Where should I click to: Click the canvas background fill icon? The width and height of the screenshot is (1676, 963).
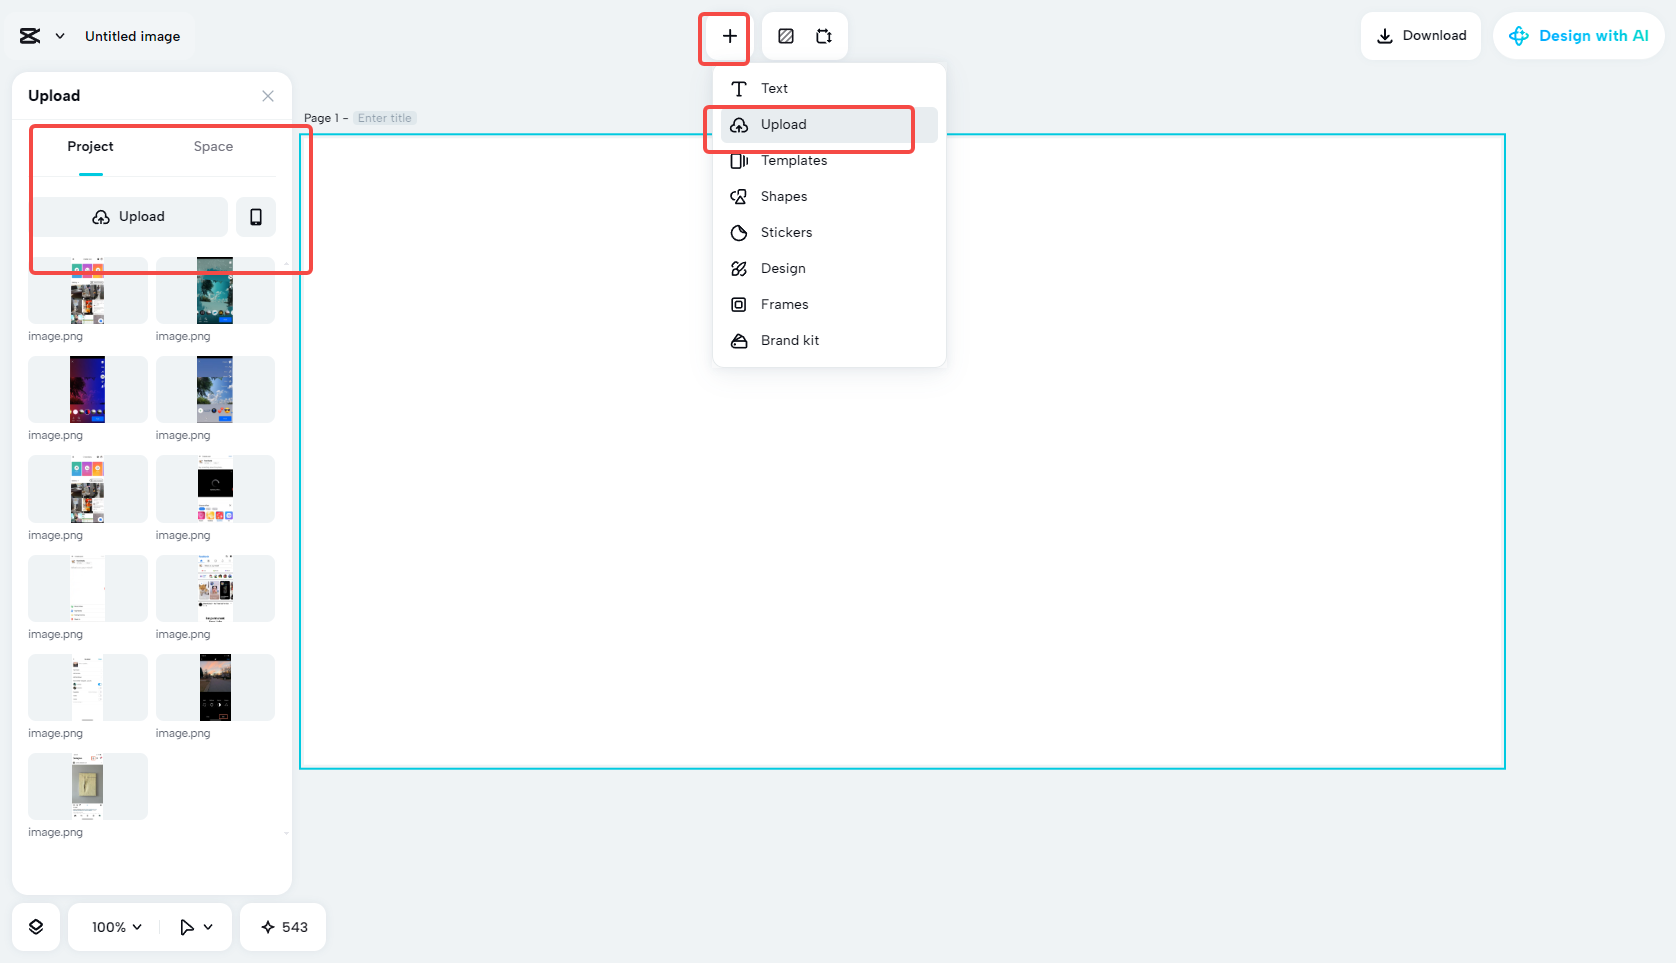pyautogui.click(x=786, y=35)
